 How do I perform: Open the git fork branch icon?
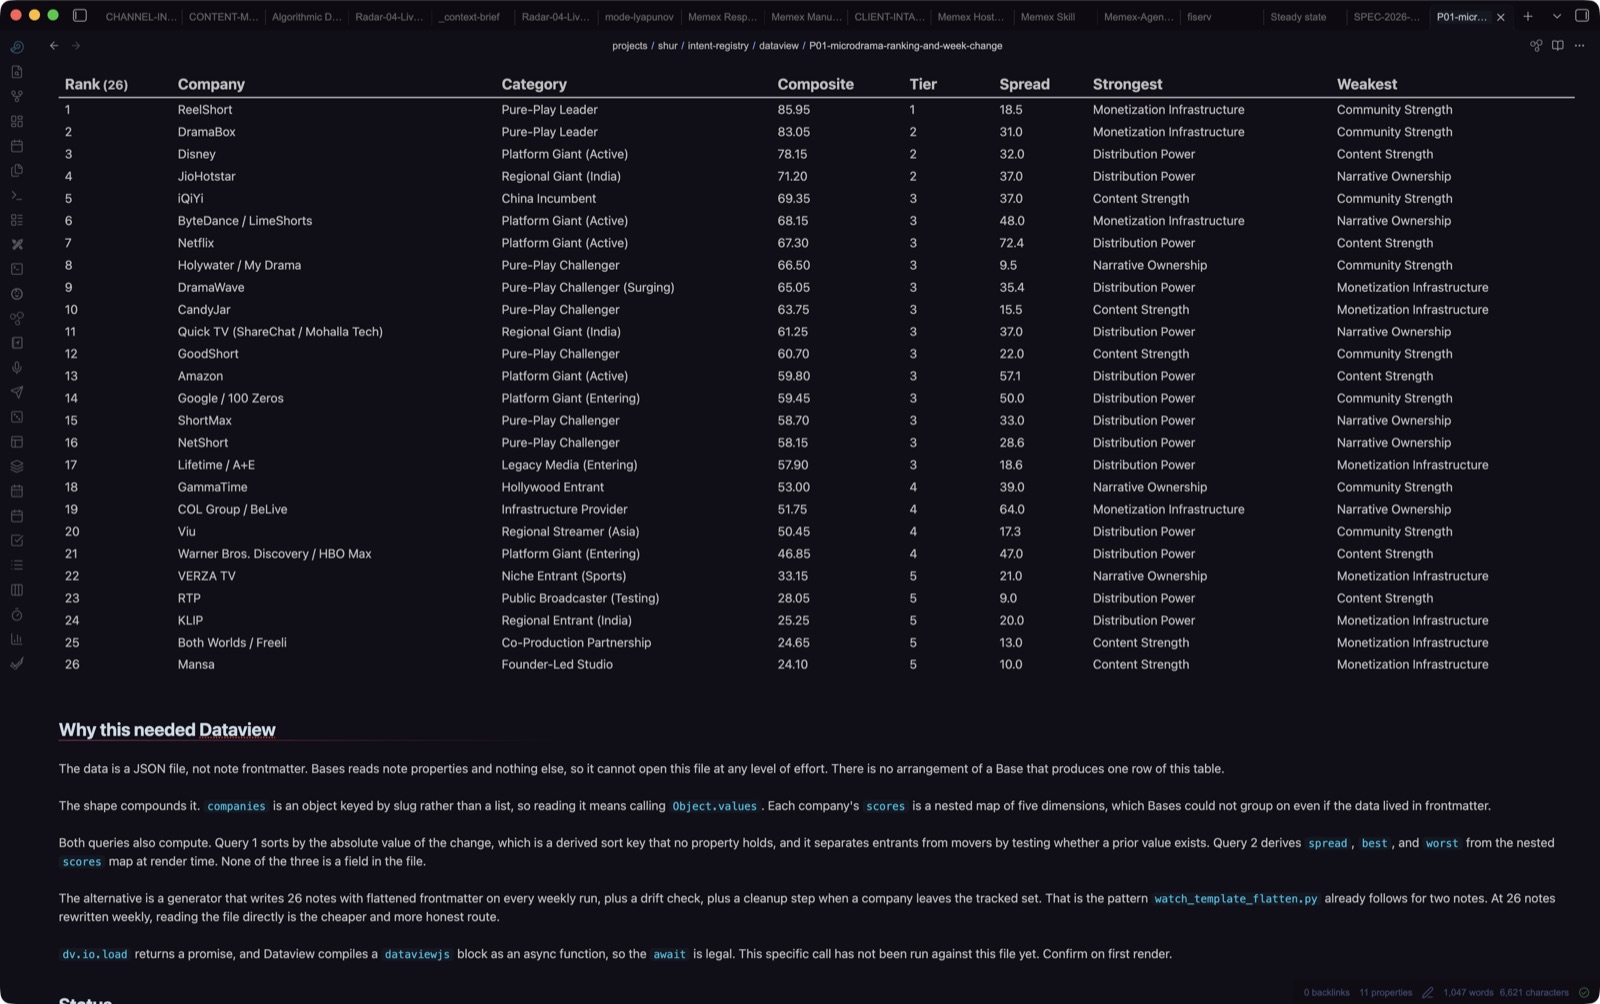click(x=17, y=96)
